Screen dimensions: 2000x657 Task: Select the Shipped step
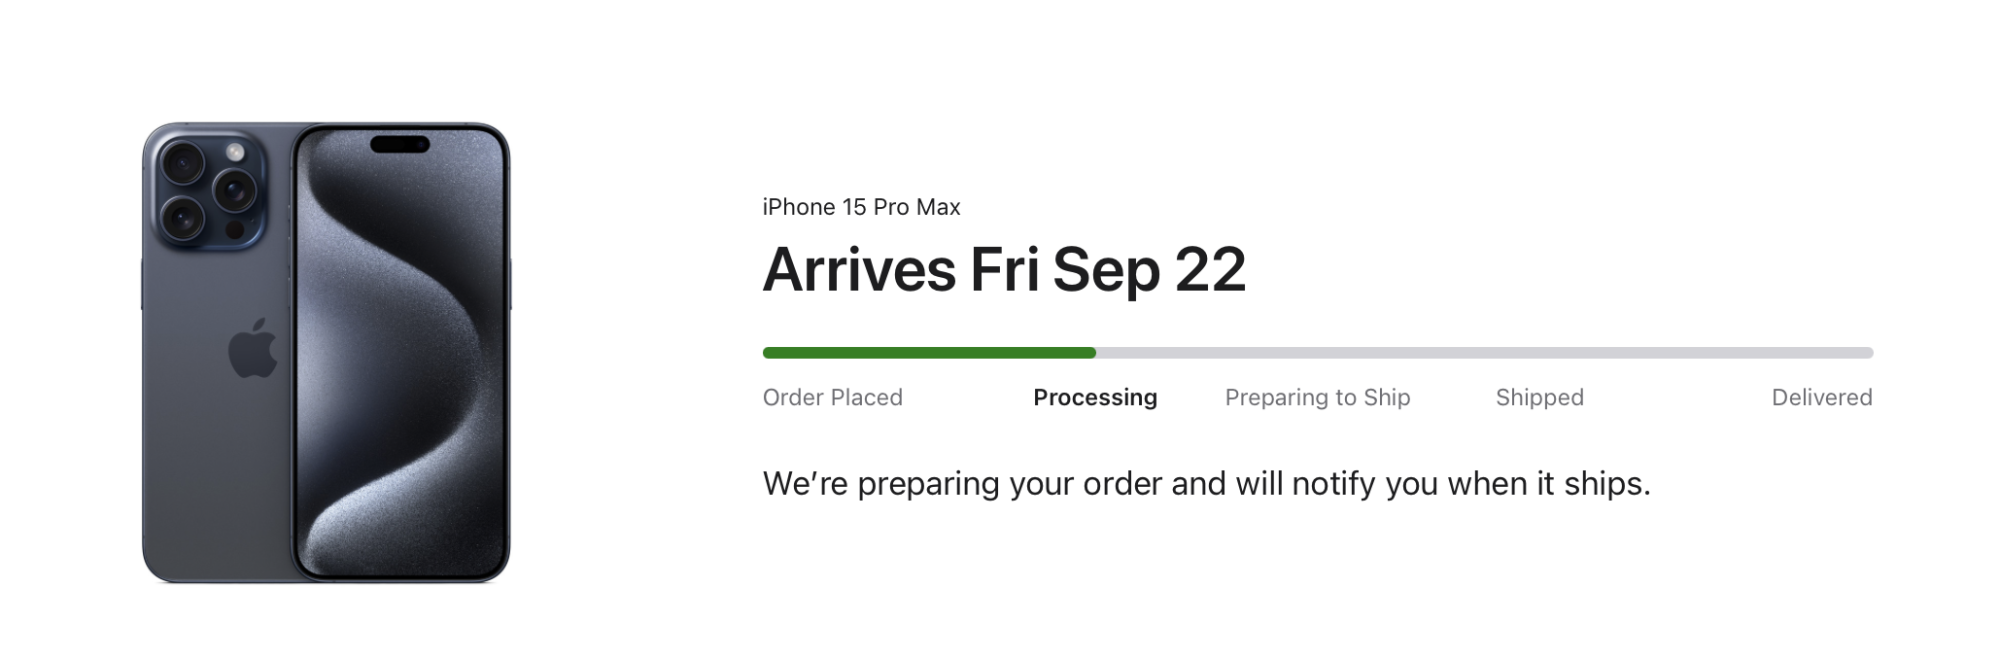1539,397
